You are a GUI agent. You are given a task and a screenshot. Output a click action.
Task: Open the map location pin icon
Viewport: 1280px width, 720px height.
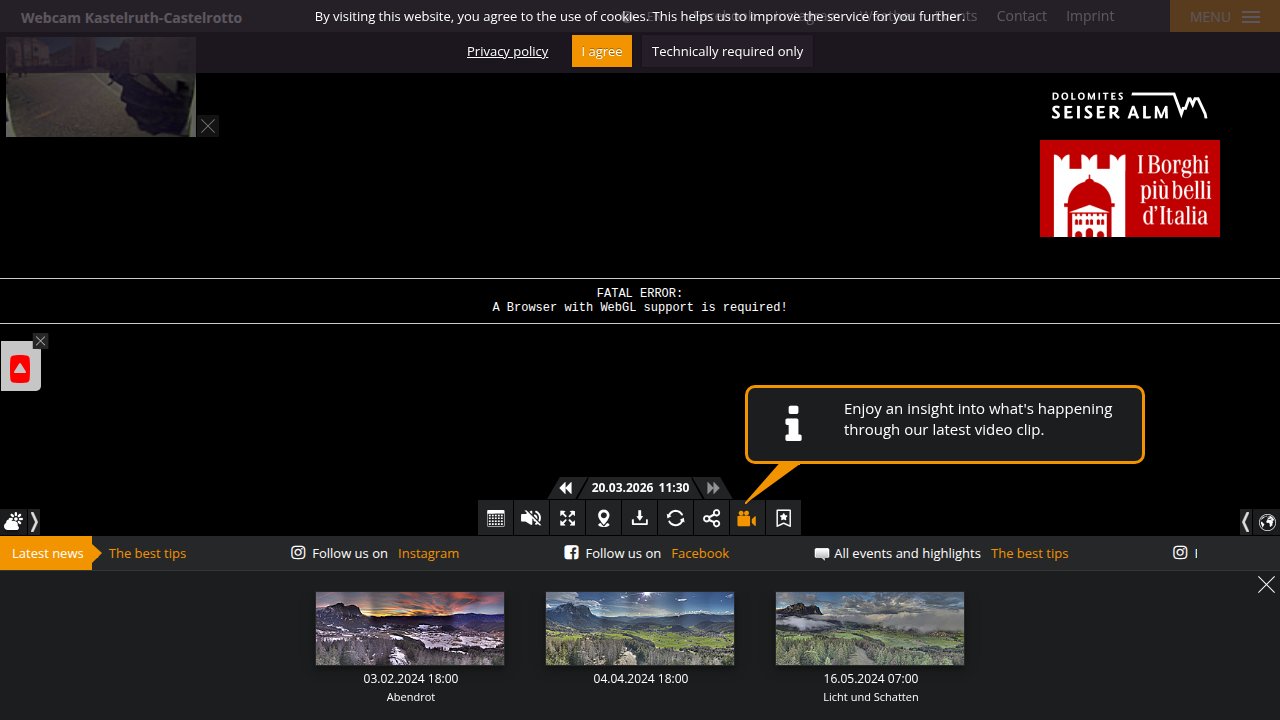pos(604,518)
